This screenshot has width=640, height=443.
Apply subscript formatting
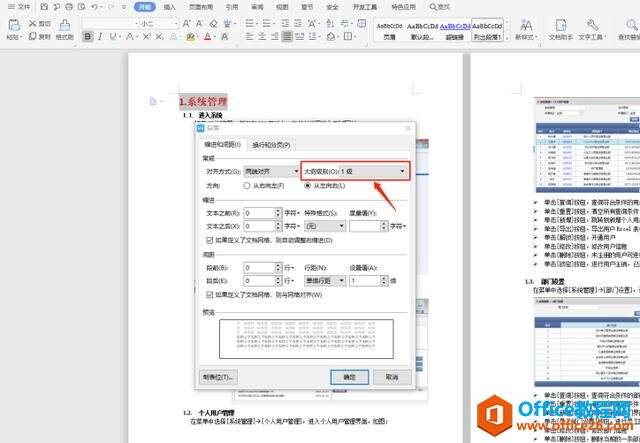(160, 36)
